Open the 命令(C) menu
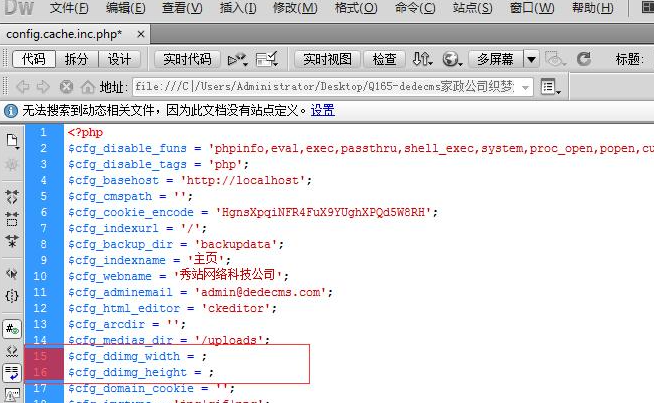Viewport: 654px width, 403px height. point(415,8)
